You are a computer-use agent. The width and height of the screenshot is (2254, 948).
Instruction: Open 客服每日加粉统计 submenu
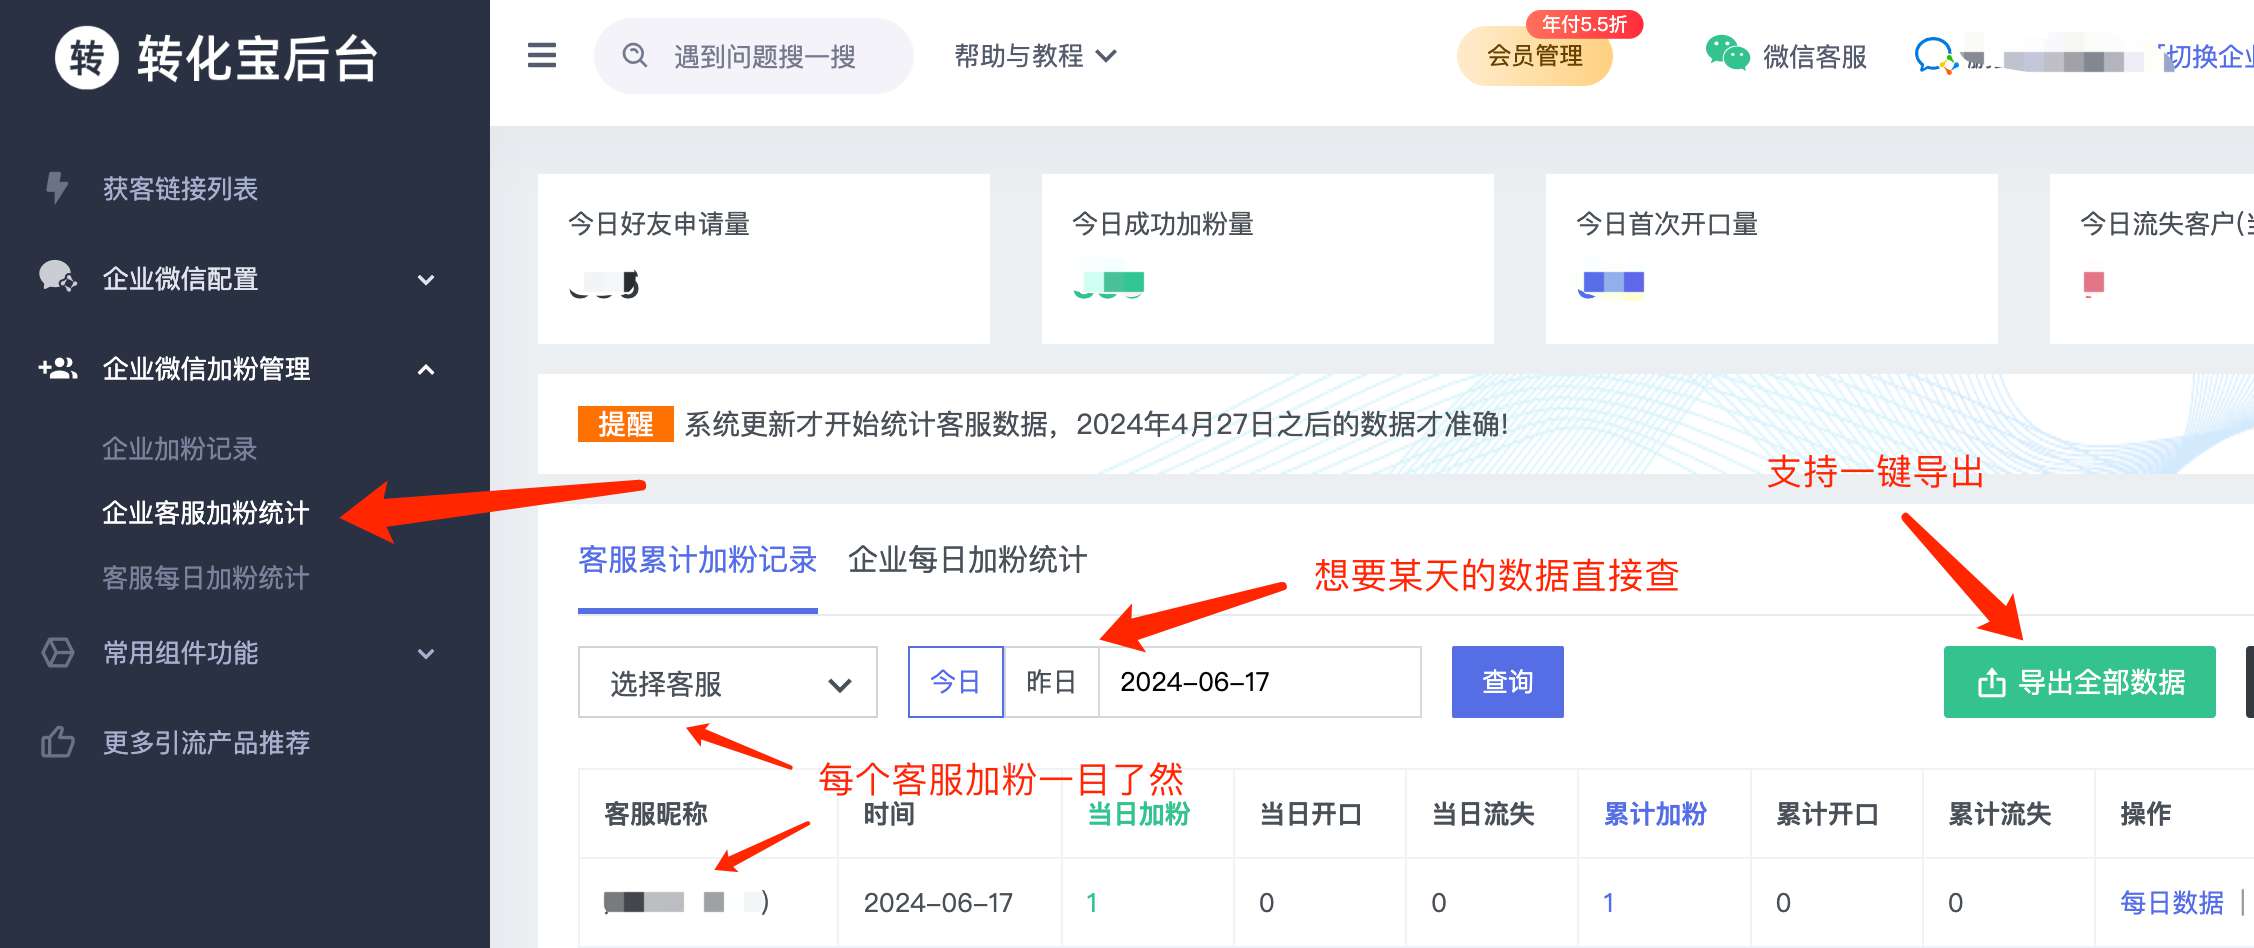point(206,578)
